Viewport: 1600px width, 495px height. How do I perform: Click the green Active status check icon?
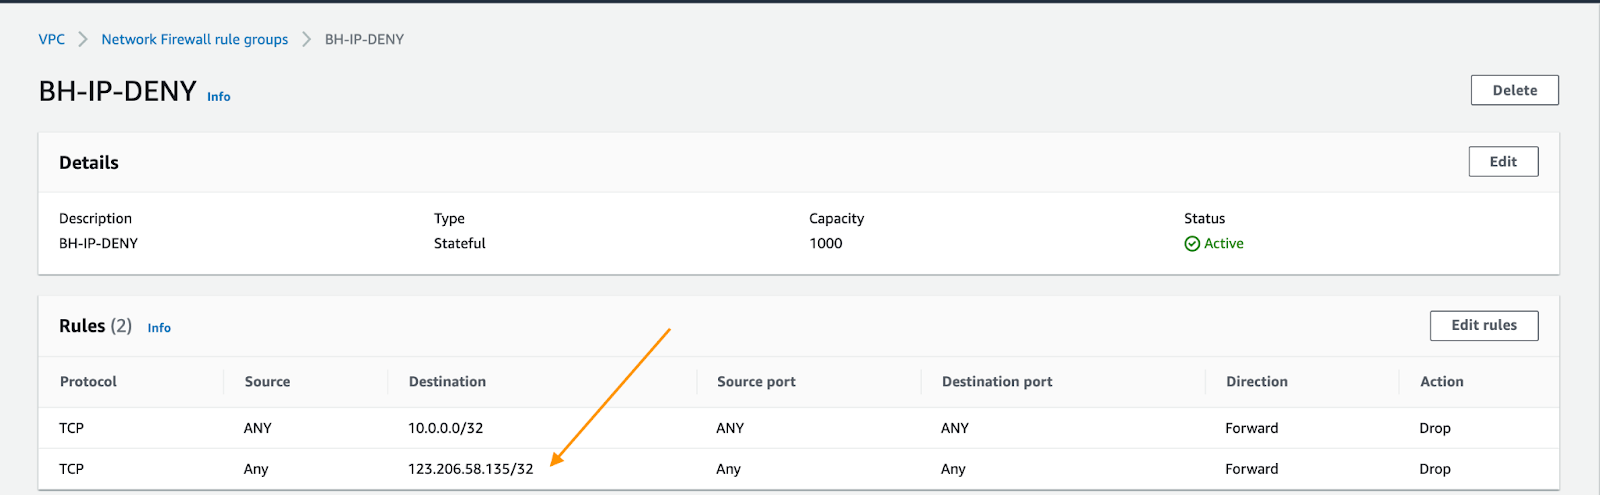tap(1192, 244)
